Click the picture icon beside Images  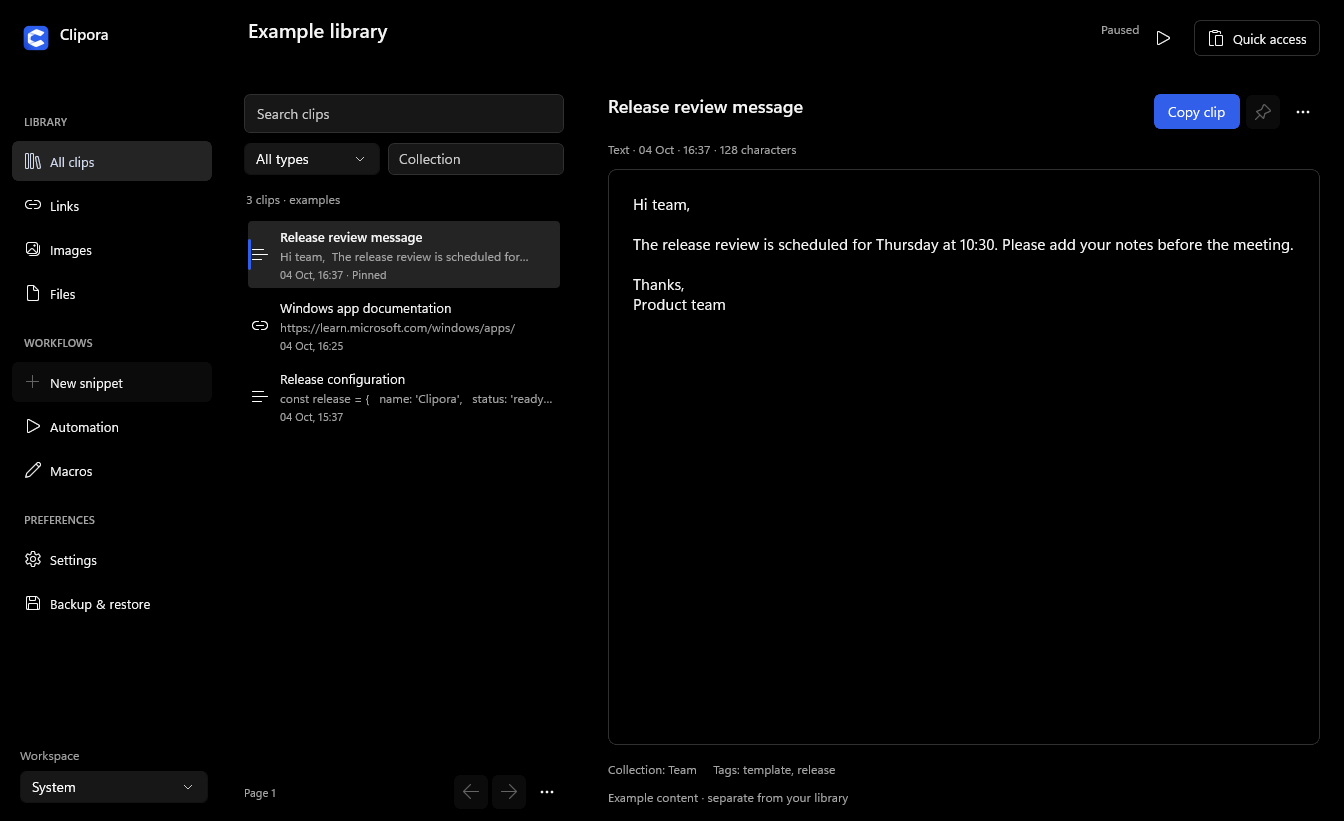[33, 250]
